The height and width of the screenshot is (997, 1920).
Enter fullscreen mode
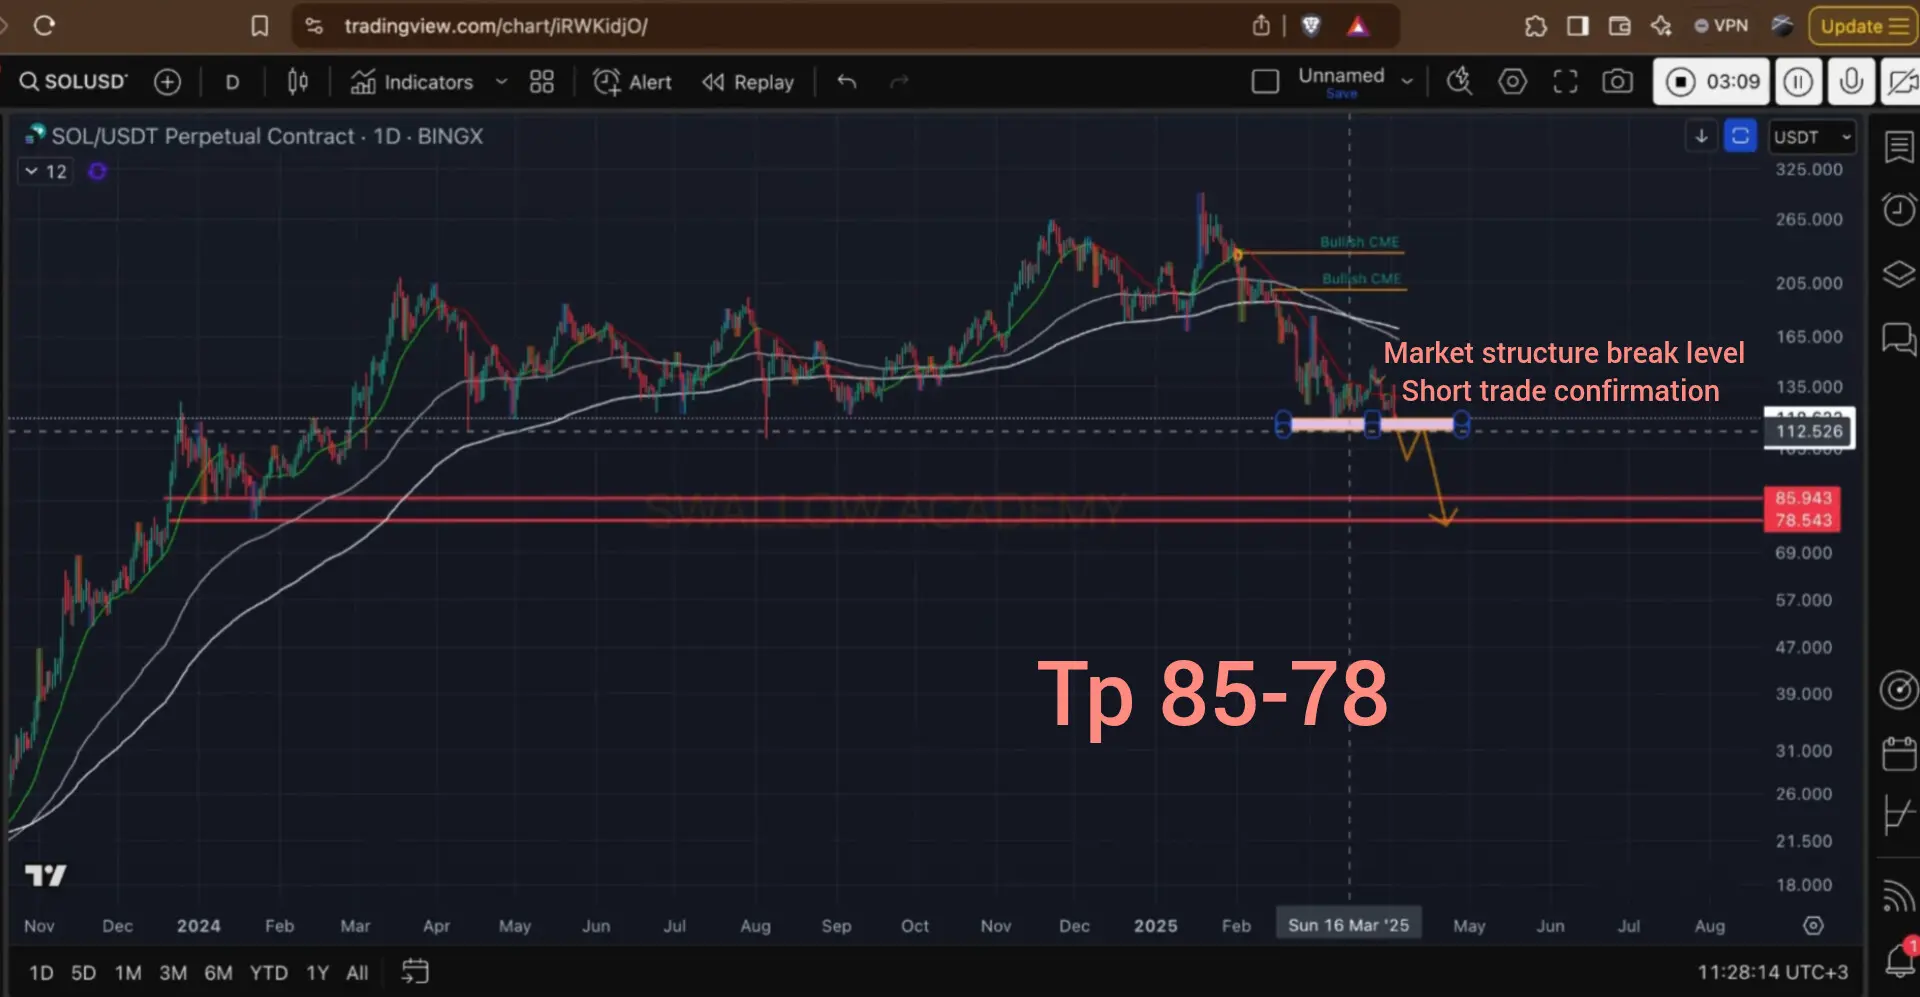coord(1565,82)
